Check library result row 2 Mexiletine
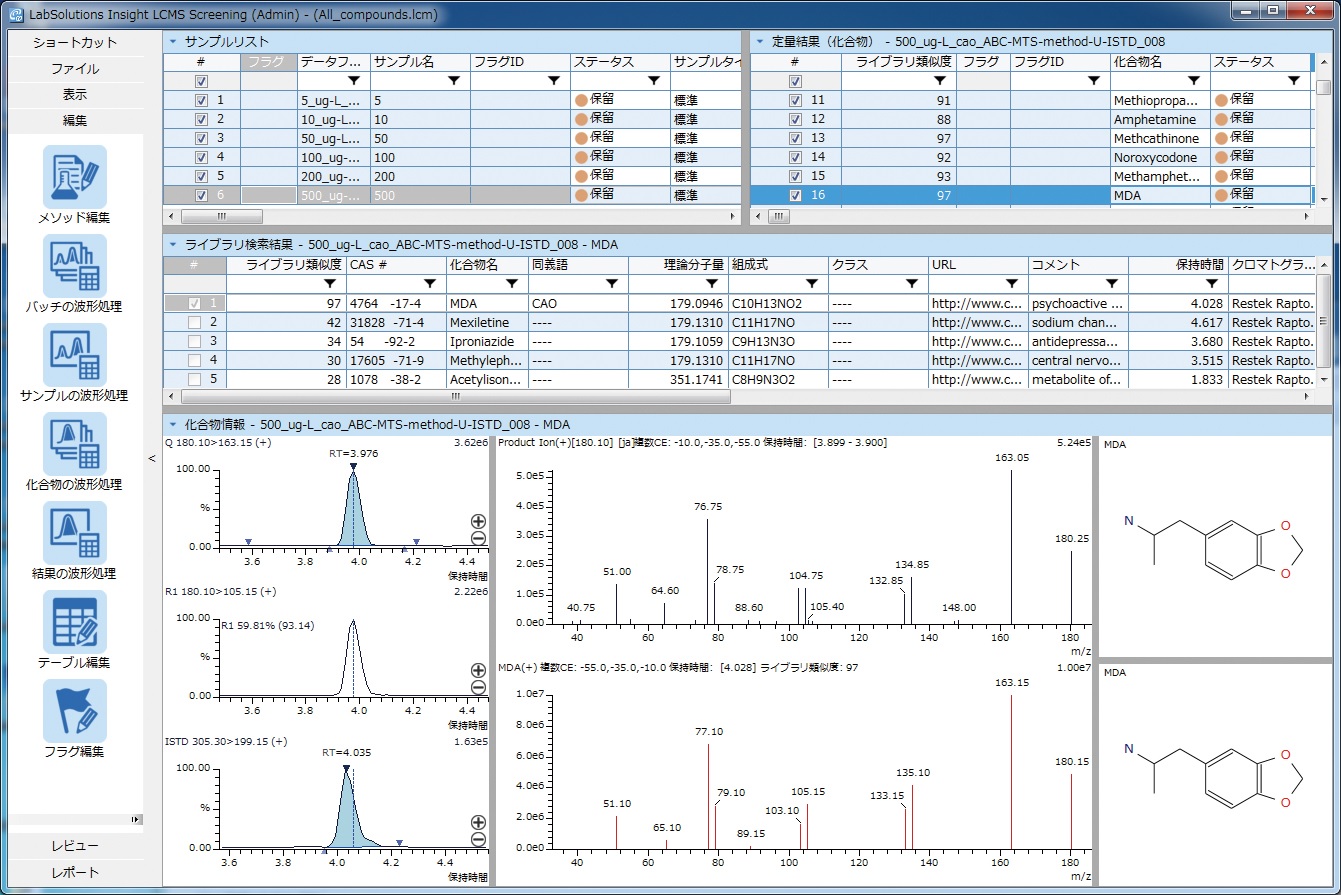Screen dimensions: 1341x895 195,322
